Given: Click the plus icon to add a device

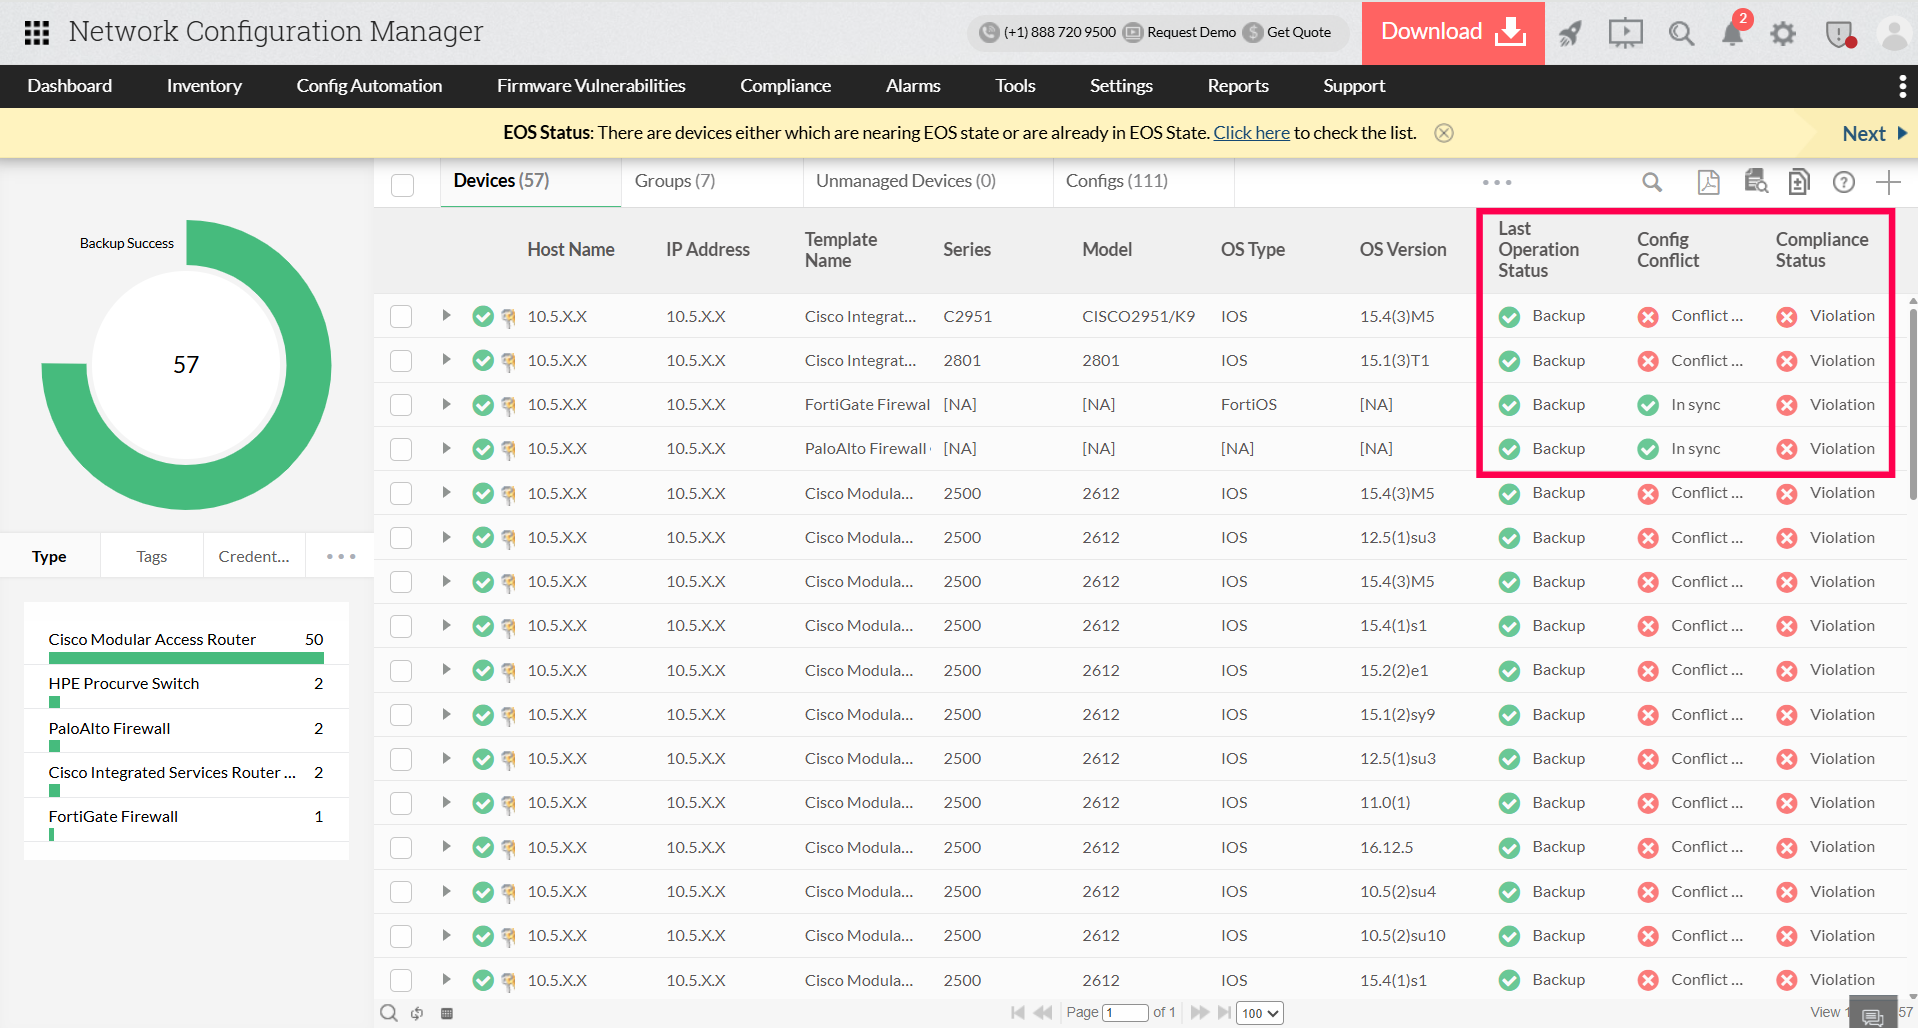Looking at the screenshot, I should [x=1889, y=182].
